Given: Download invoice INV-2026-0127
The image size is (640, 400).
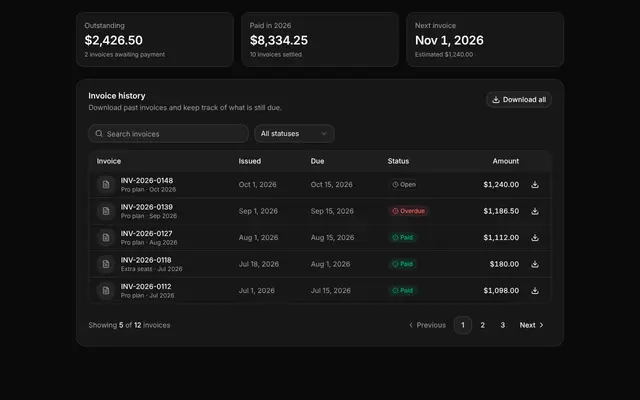Looking at the screenshot, I should pyautogui.click(x=535, y=238).
